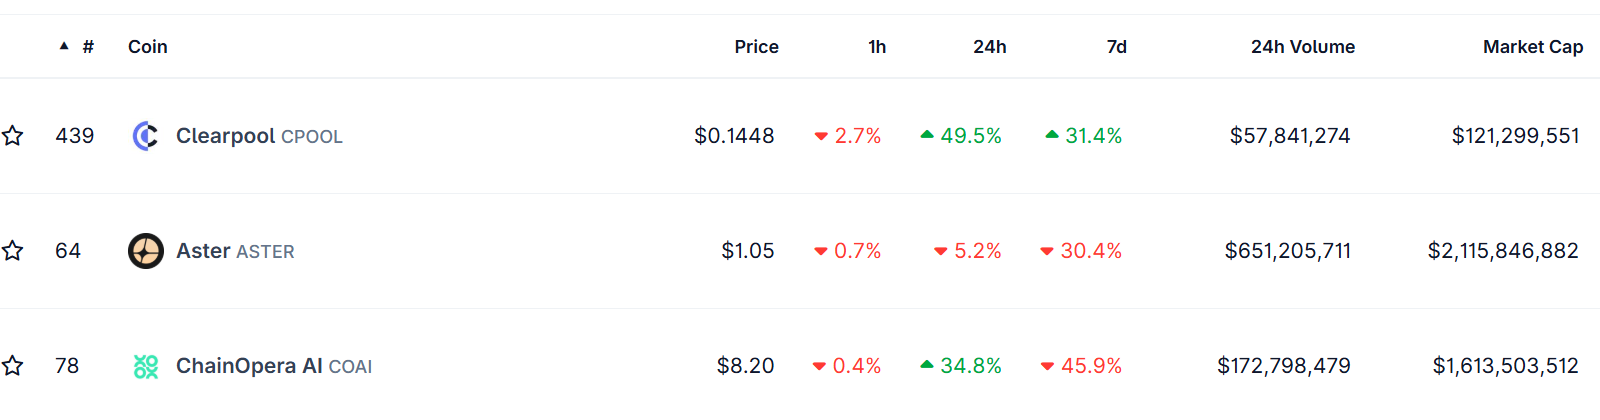Image resolution: width=1600 pixels, height=420 pixels.
Task: Open the ChainOpera AI coin link
Action: coord(249,366)
